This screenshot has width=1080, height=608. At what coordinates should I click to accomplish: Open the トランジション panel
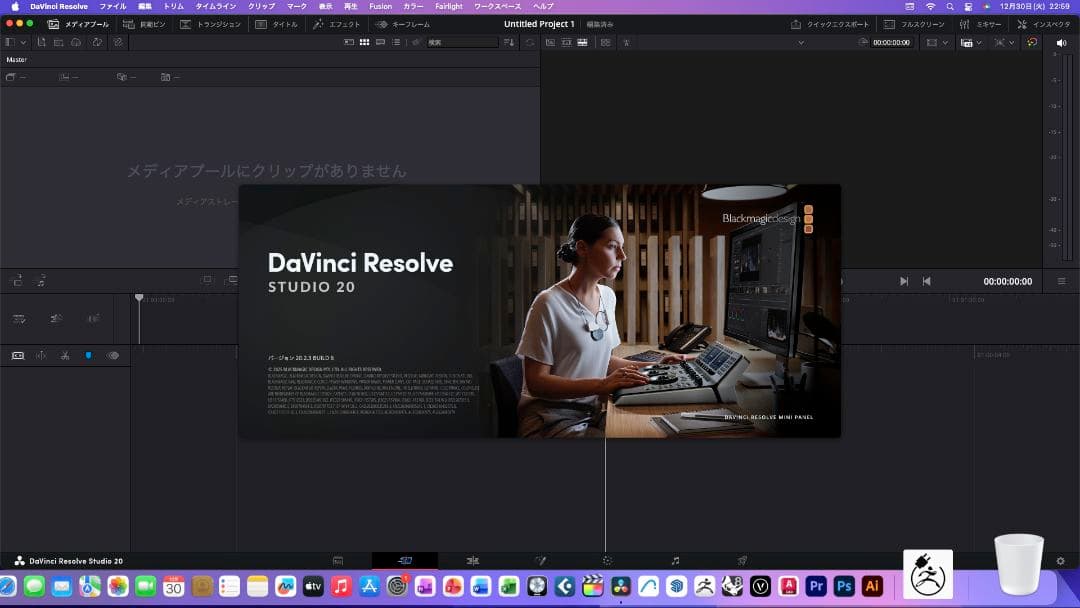210,24
